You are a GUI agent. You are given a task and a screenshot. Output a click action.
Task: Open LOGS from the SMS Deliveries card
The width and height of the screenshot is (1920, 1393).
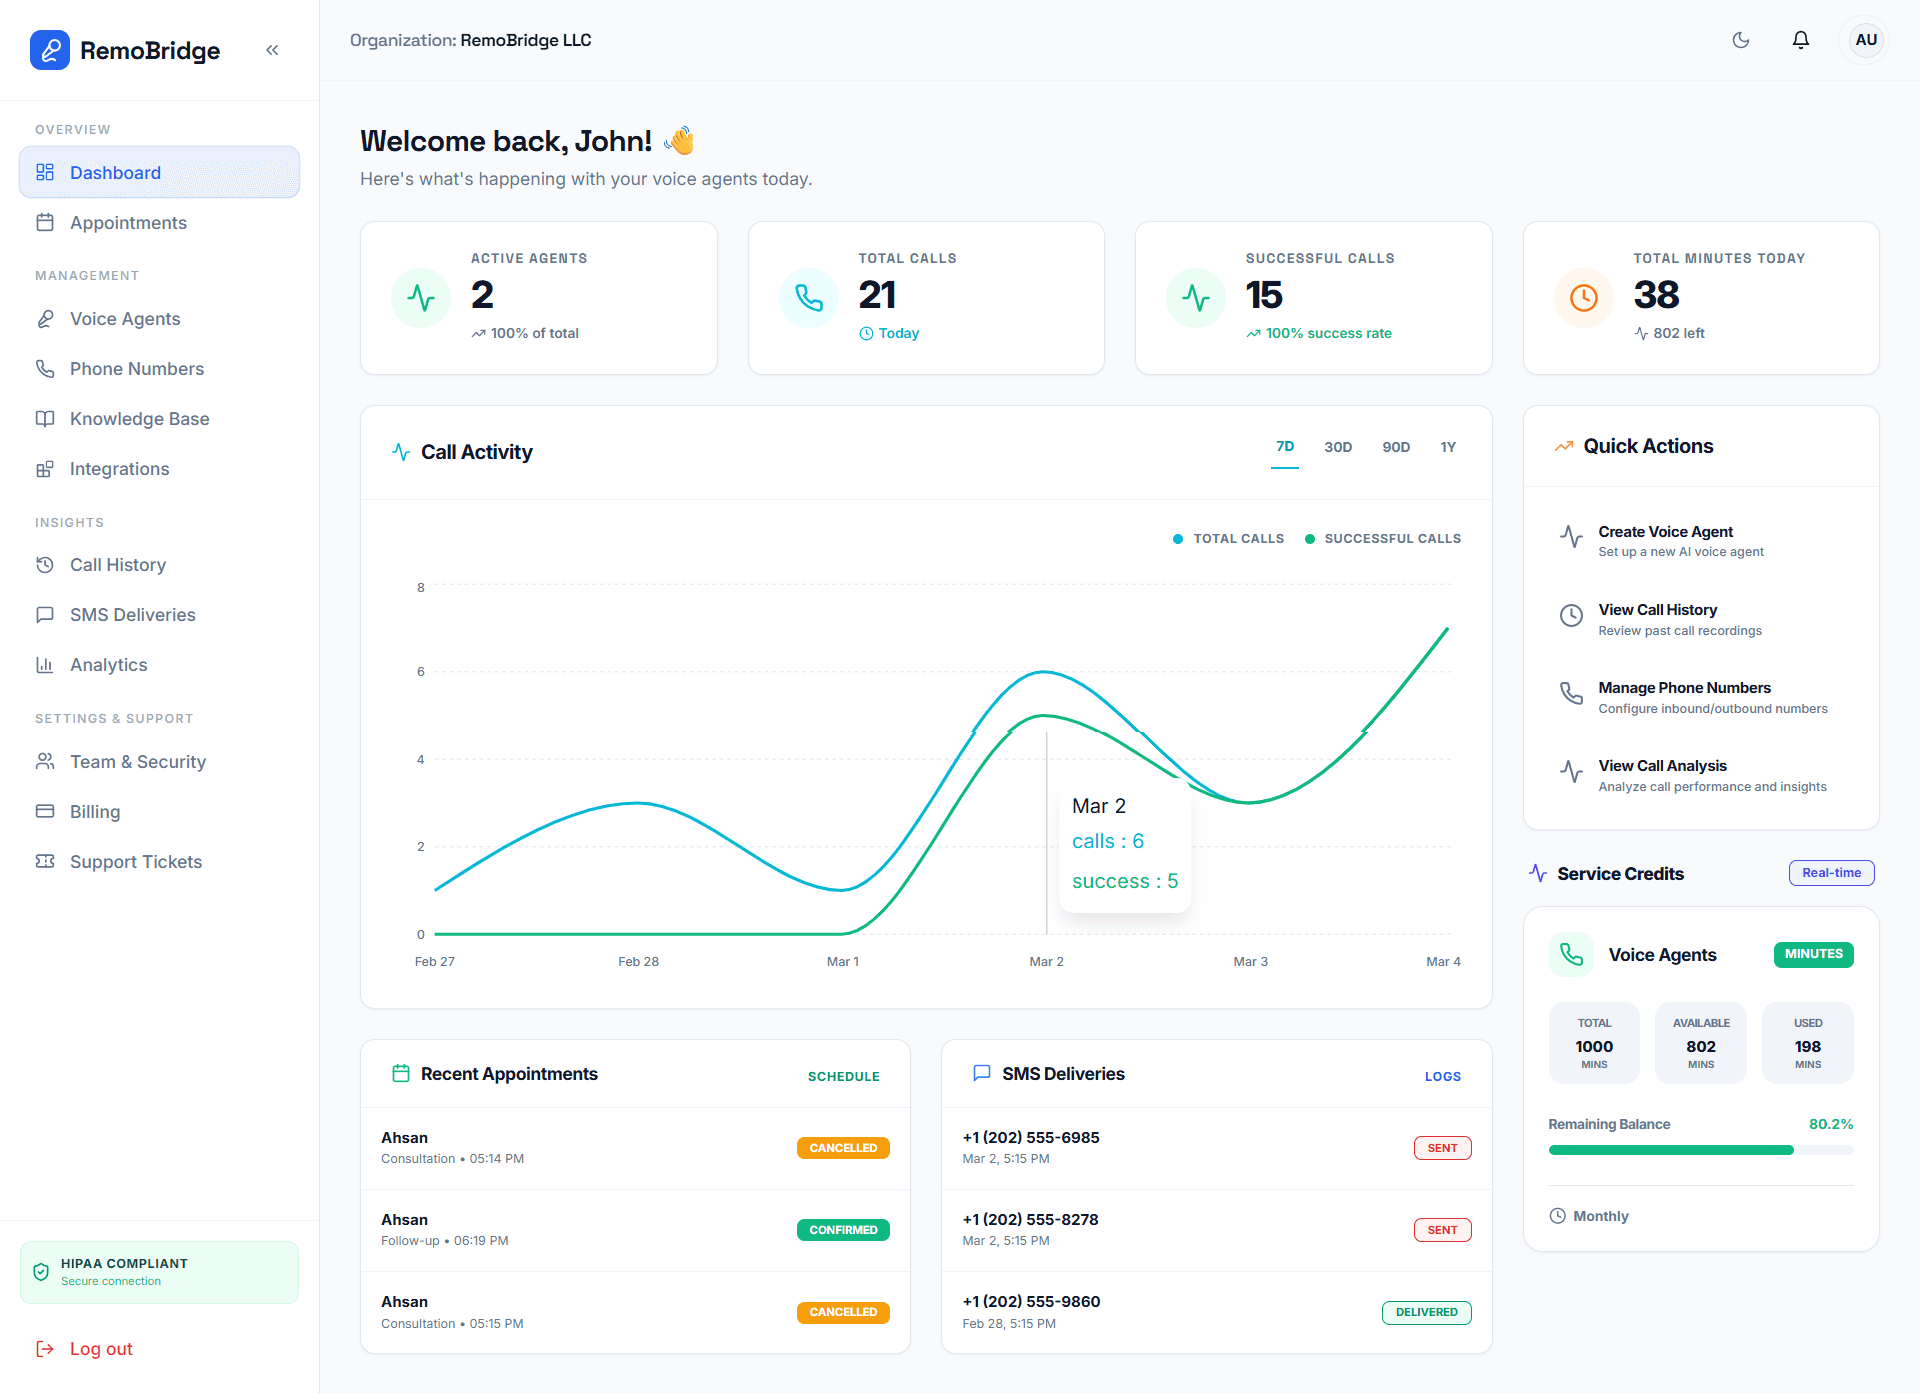coord(1442,1075)
